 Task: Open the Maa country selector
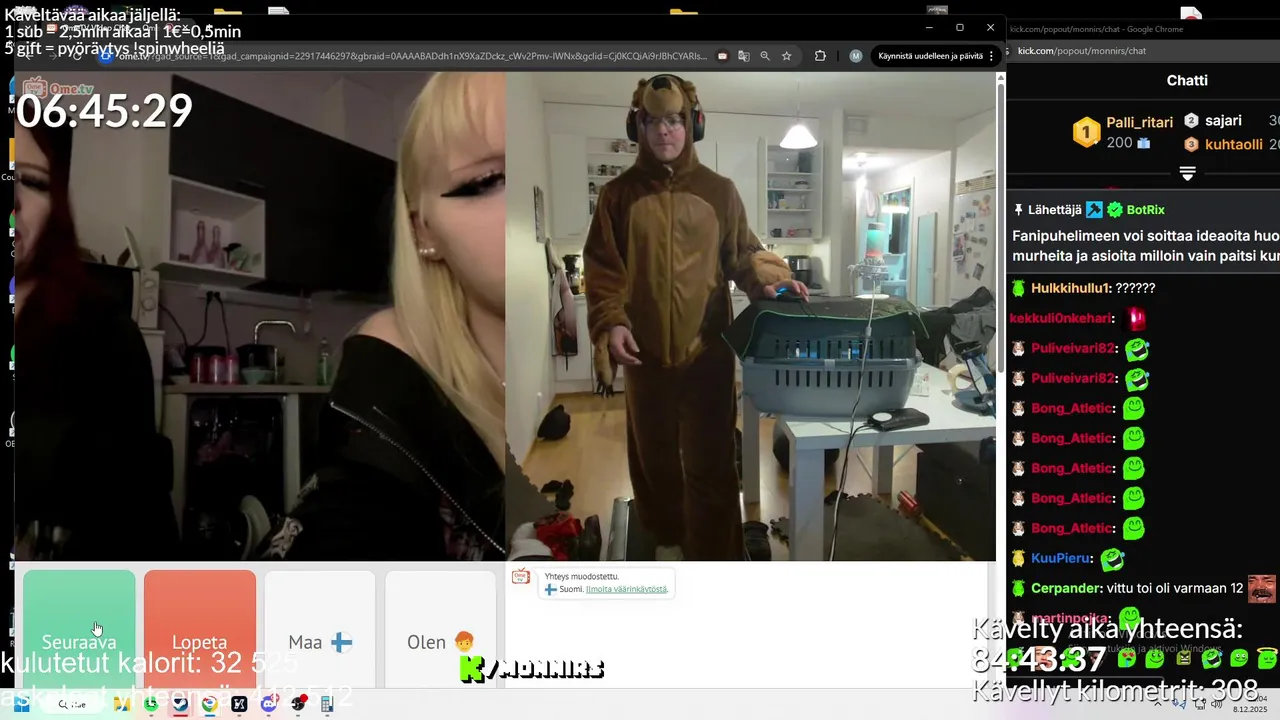[x=320, y=628]
